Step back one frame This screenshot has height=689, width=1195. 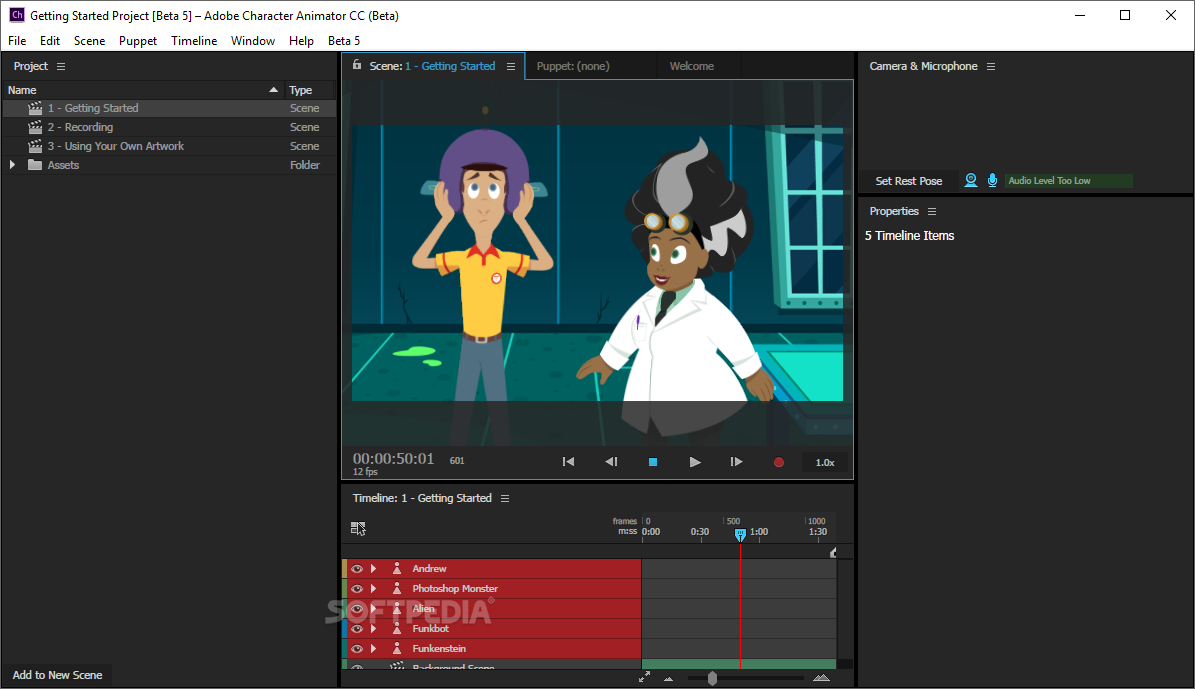pos(611,462)
